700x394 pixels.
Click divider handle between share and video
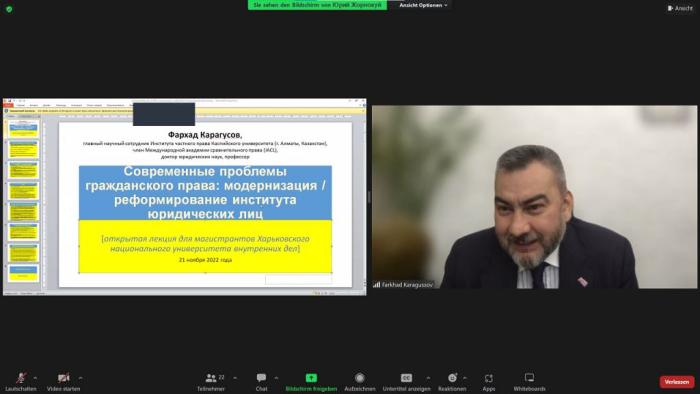369,197
